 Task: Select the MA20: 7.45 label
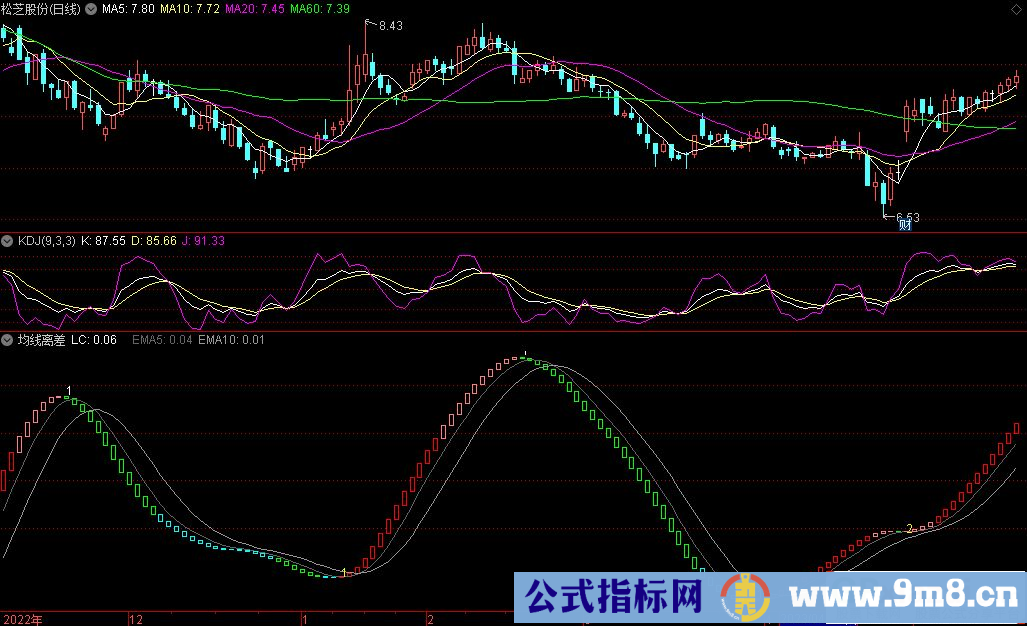255,9
